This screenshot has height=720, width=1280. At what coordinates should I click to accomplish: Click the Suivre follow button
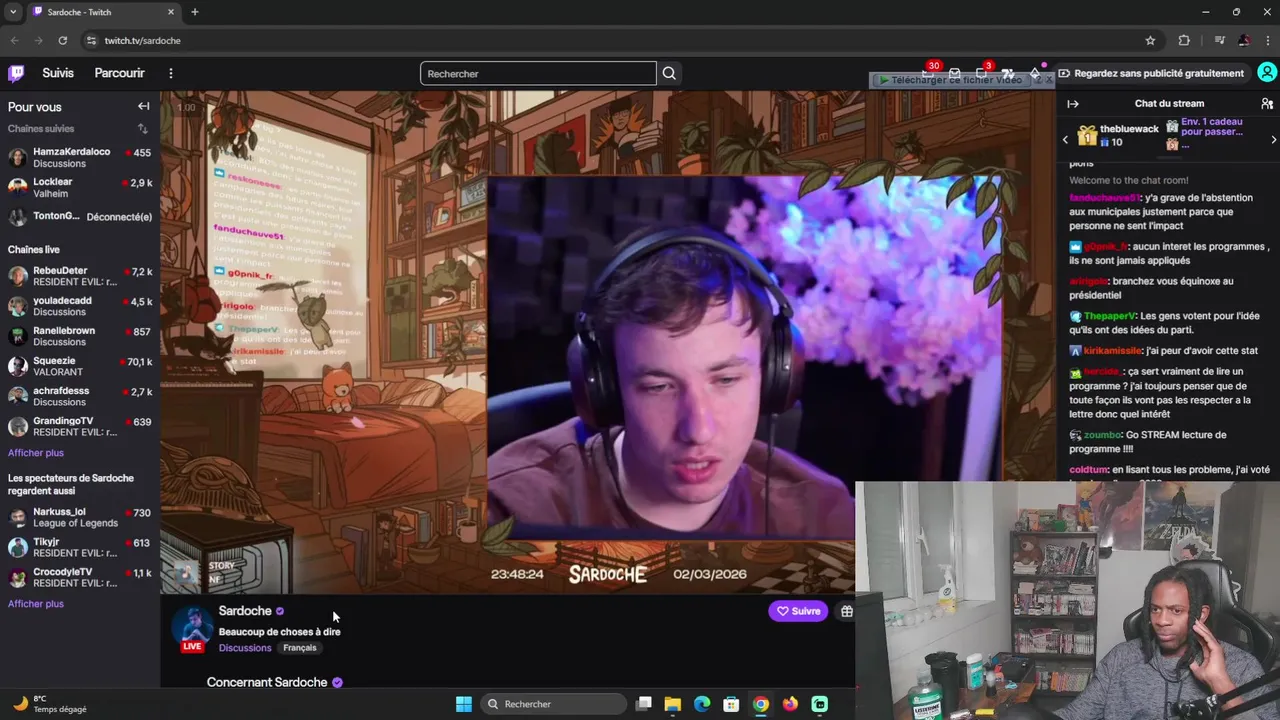(x=798, y=611)
